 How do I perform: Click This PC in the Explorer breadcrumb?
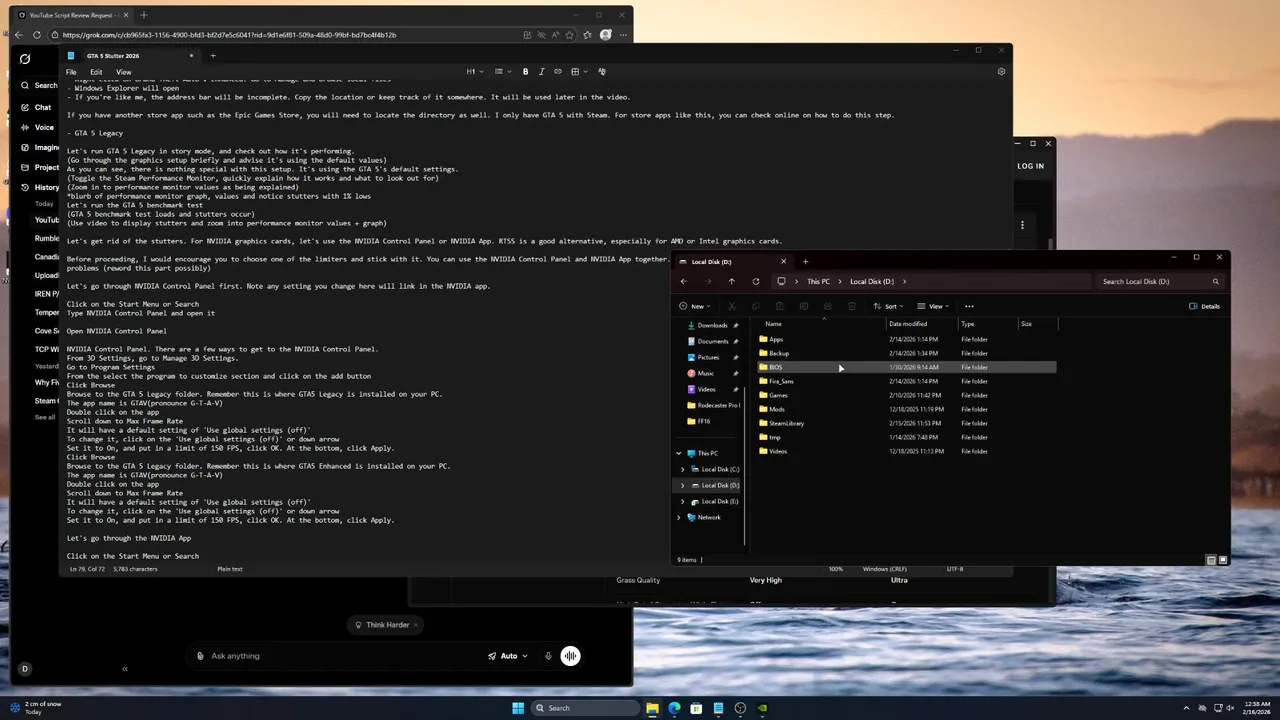pyautogui.click(x=818, y=281)
